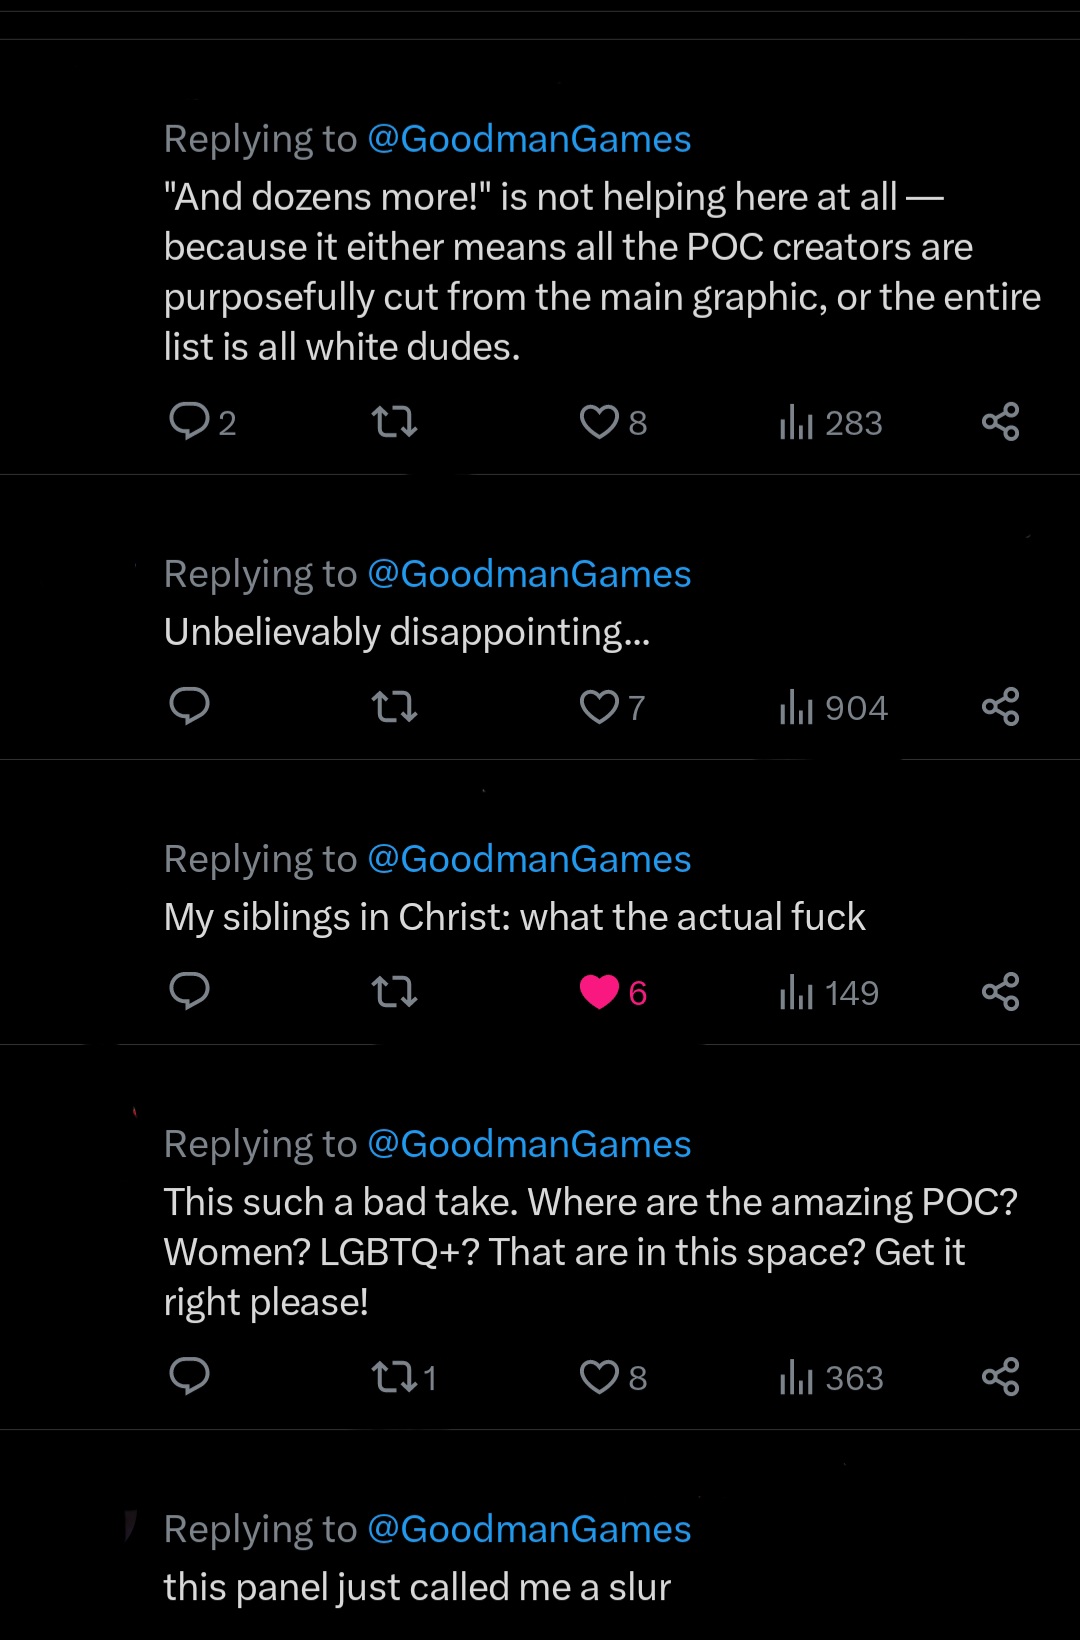Retweet the "This such a bad take" tweet

pos(404,1377)
